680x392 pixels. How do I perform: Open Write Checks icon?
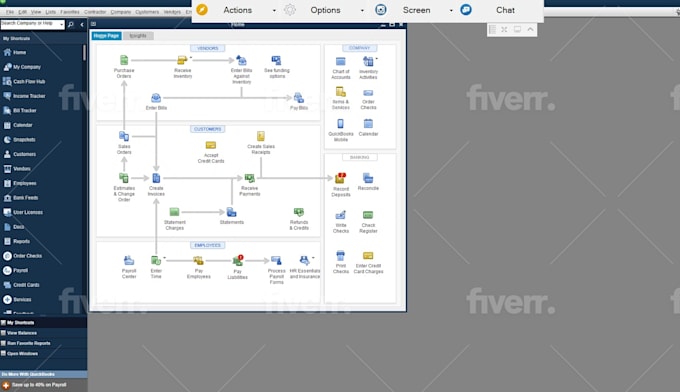point(341,215)
